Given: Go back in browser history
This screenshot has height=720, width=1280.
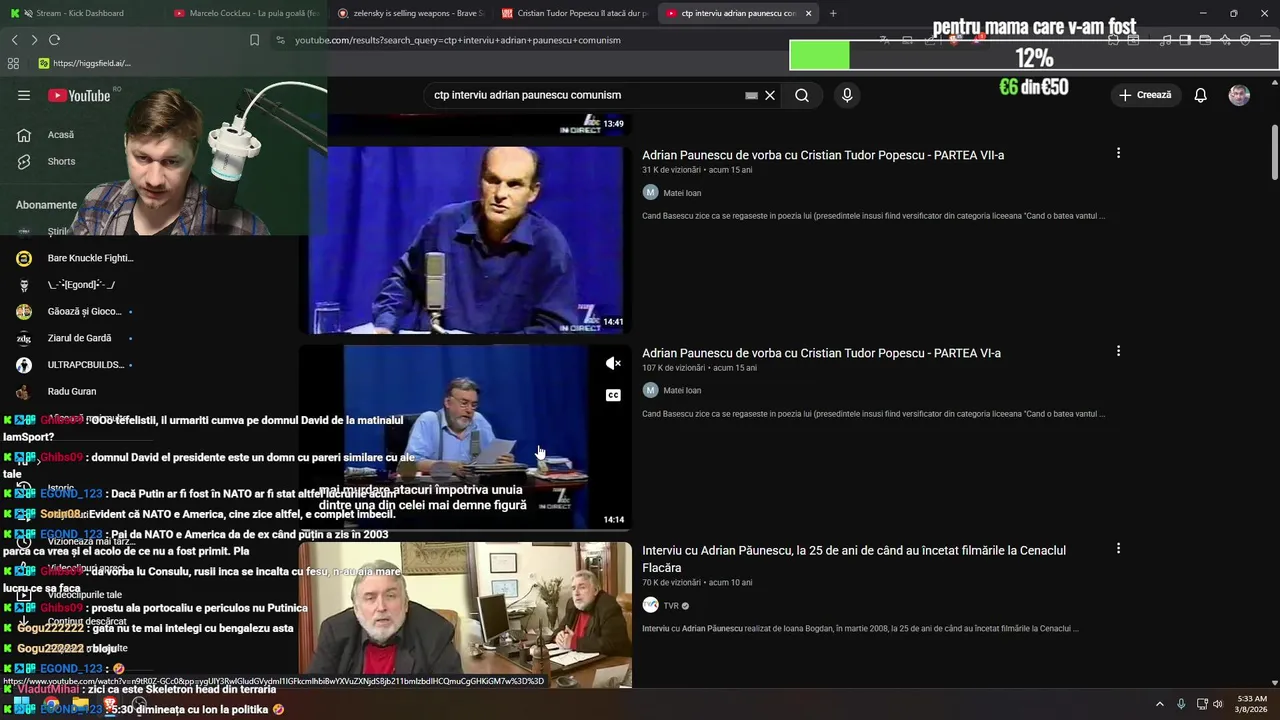Looking at the screenshot, I should click(14, 40).
